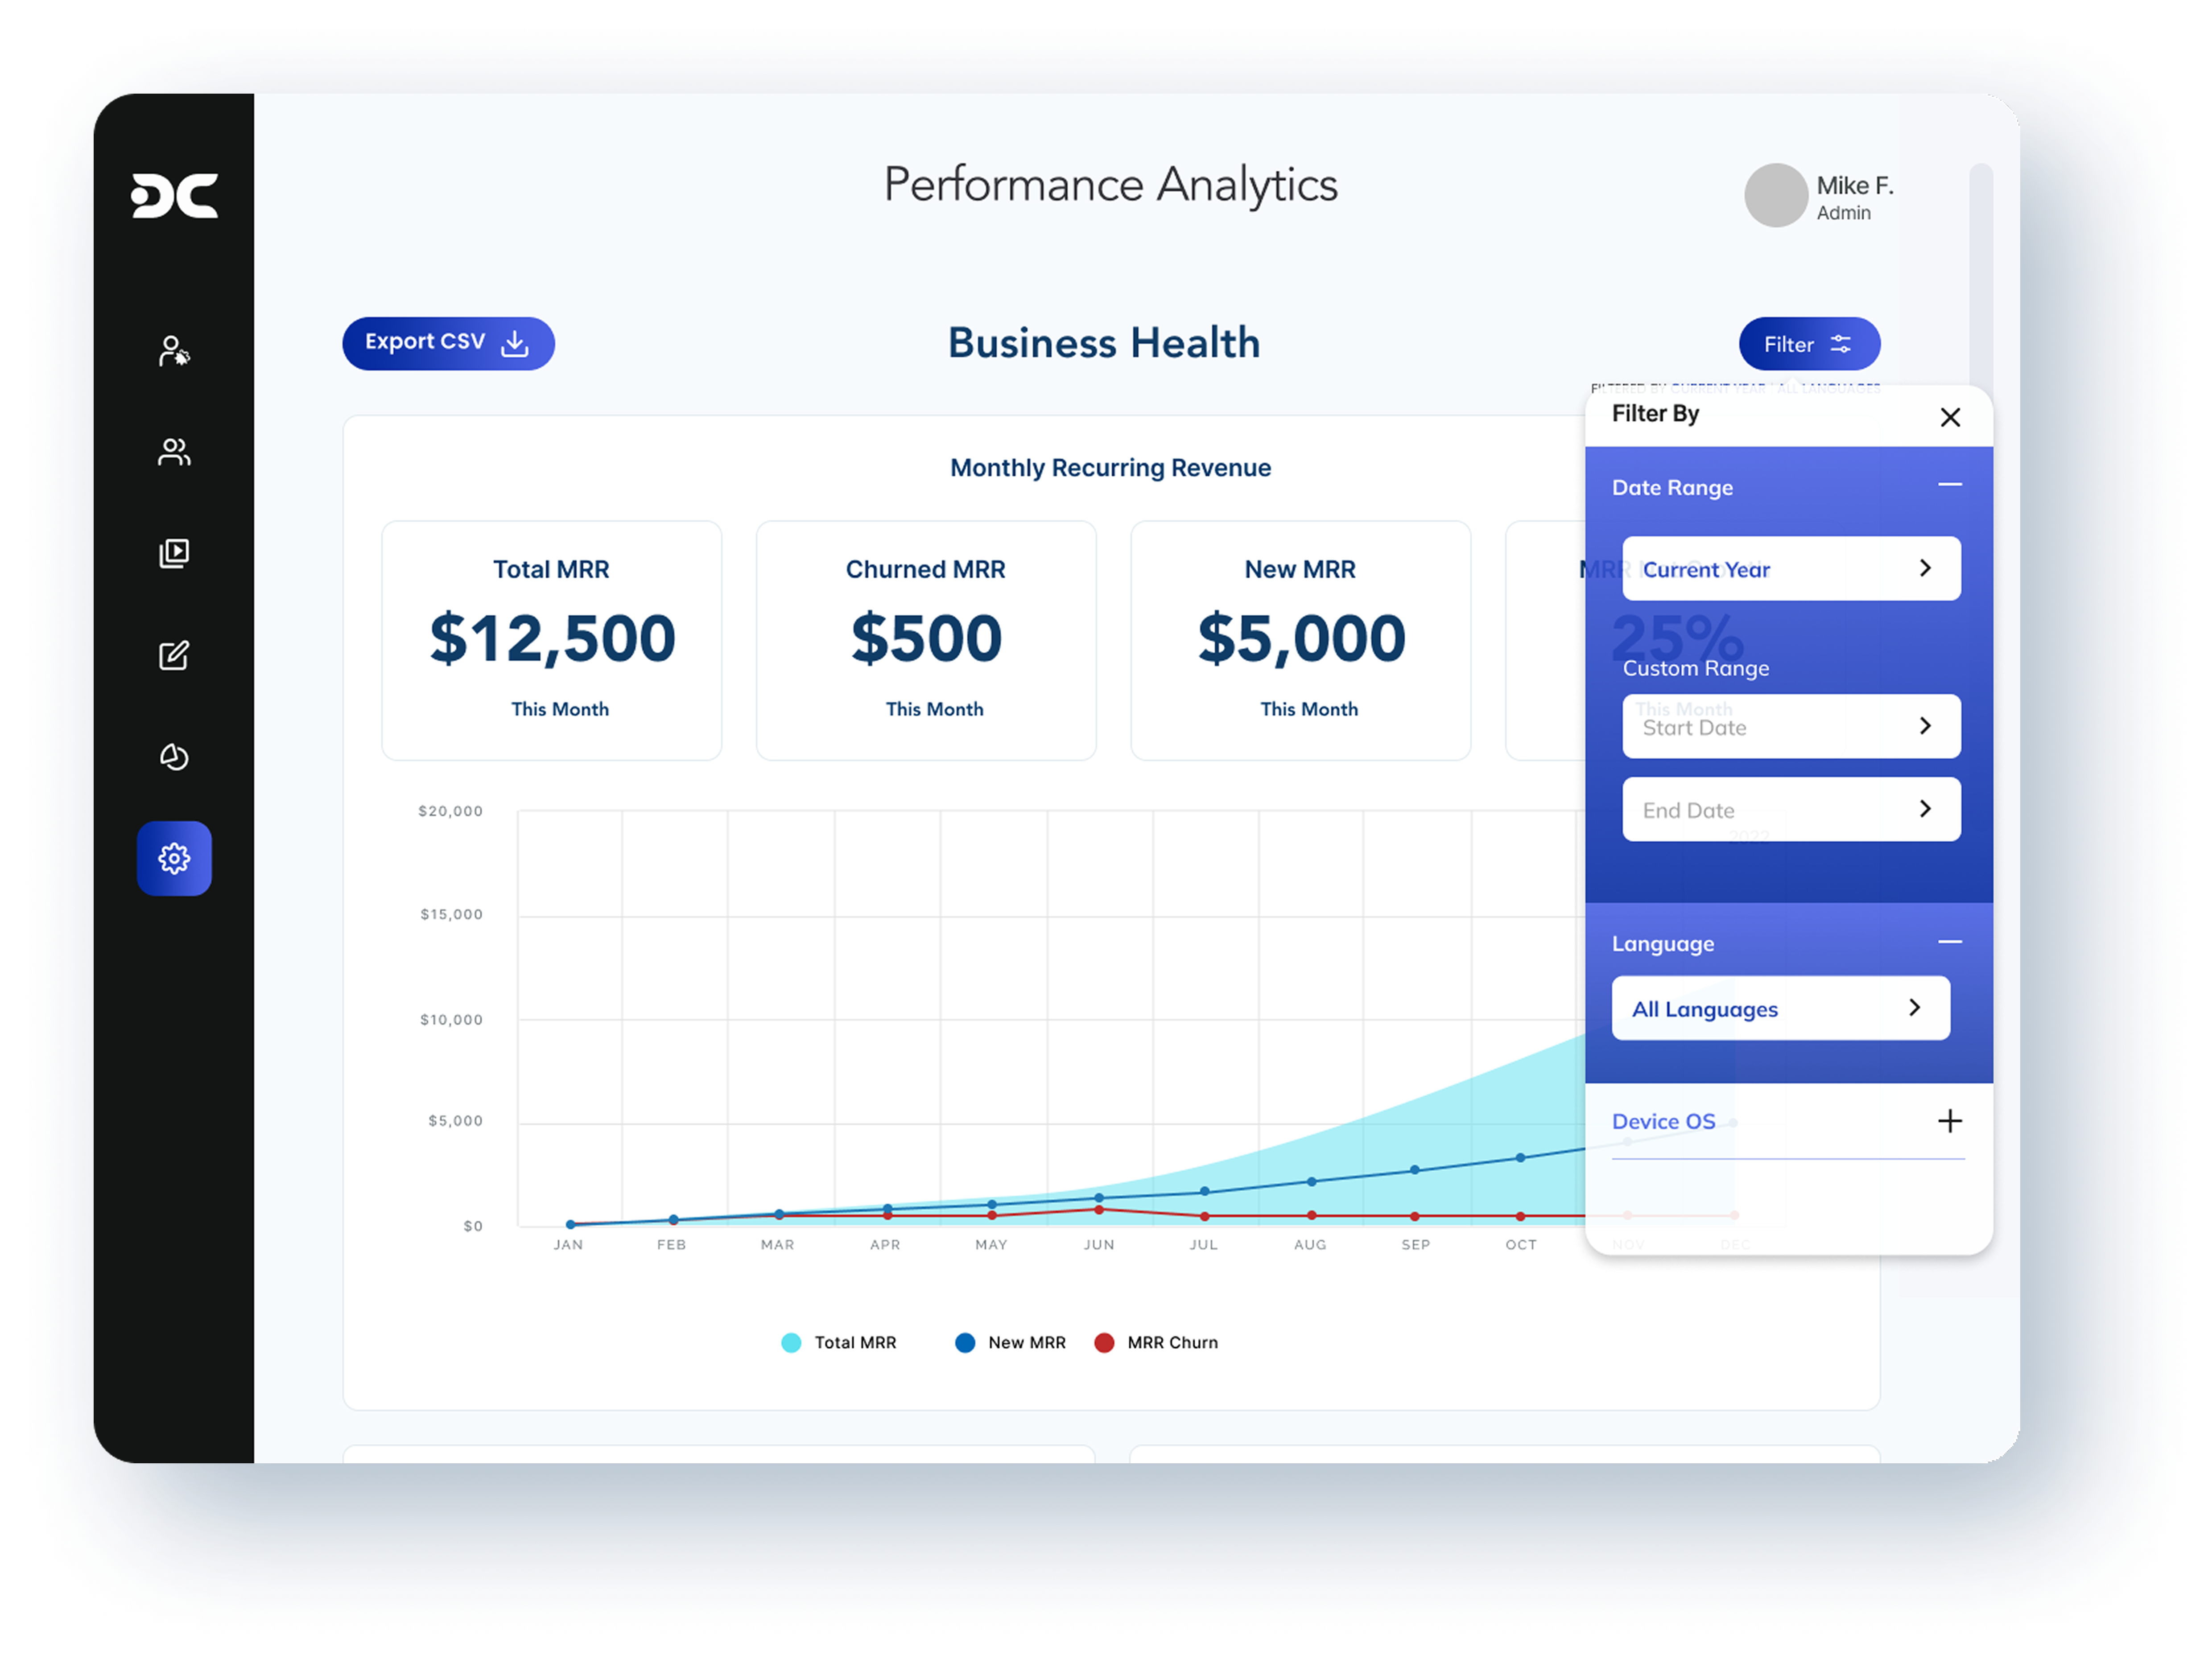2212x1655 pixels.
Task: Click the Export CSV button
Action: point(448,344)
